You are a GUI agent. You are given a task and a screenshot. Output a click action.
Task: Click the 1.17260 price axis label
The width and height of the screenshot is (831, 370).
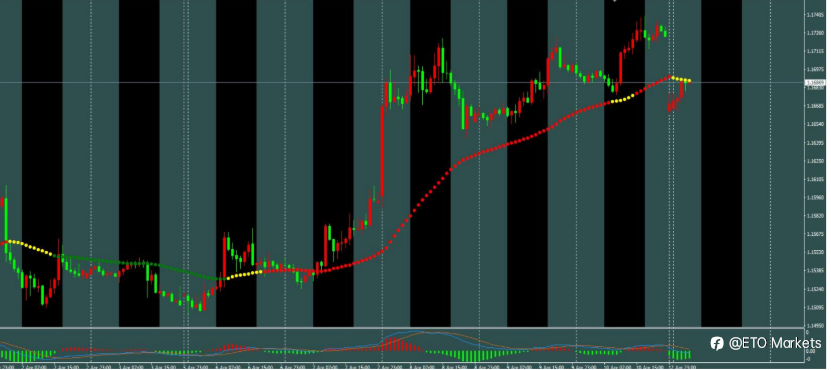click(x=815, y=33)
